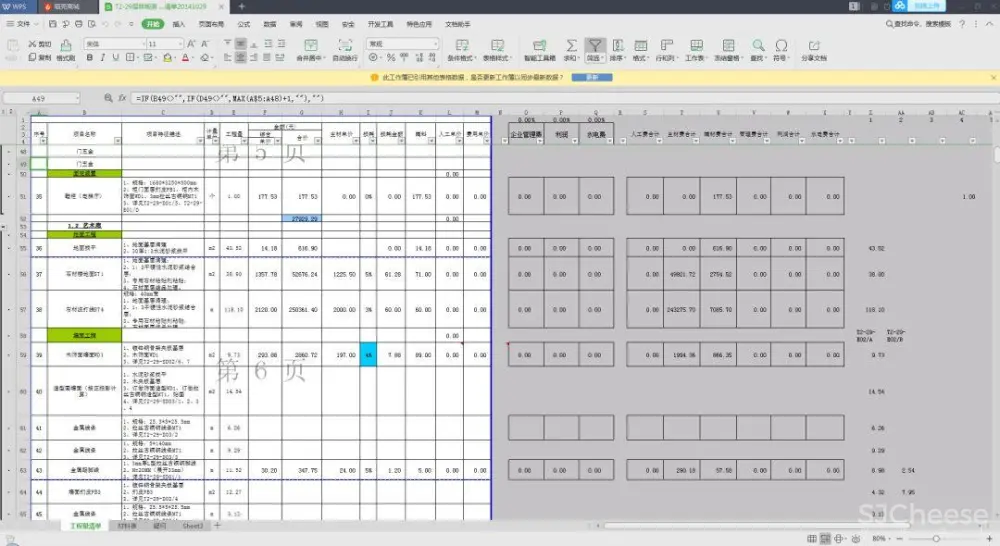Click inside the formula bar input
The width and height of the screenshot is (1000, 546).
click(x=500, y=99)
